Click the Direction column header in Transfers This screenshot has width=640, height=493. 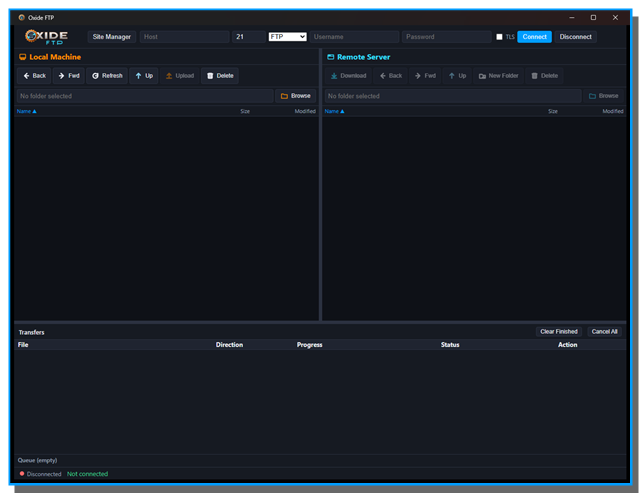click(x=229, y=345)
